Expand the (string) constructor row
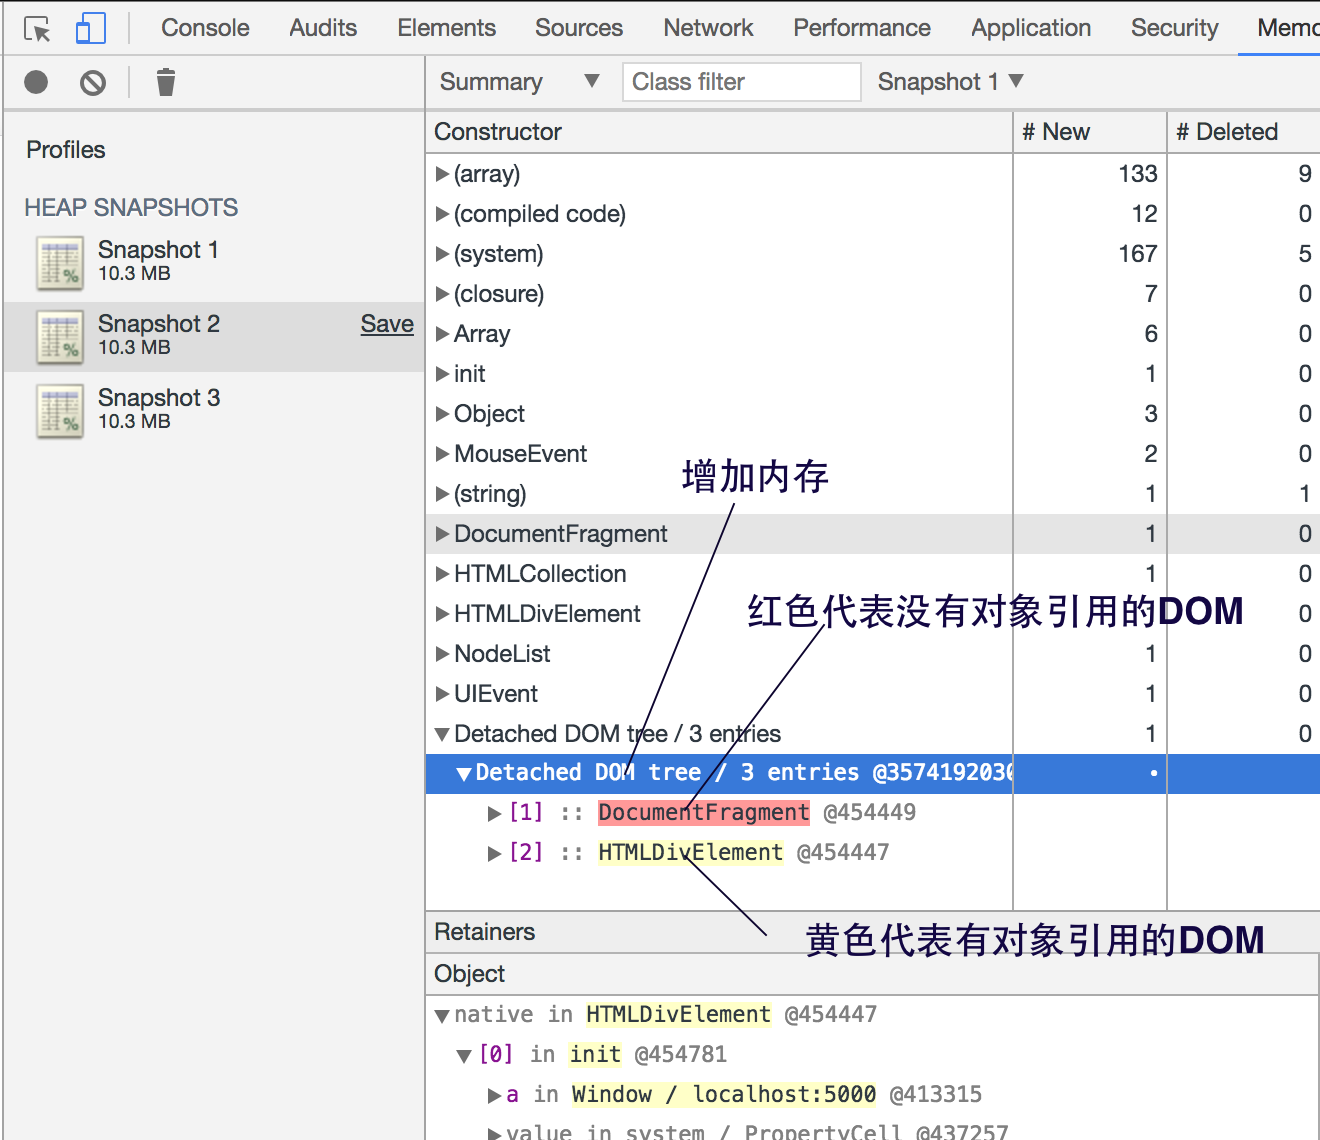 442,494
